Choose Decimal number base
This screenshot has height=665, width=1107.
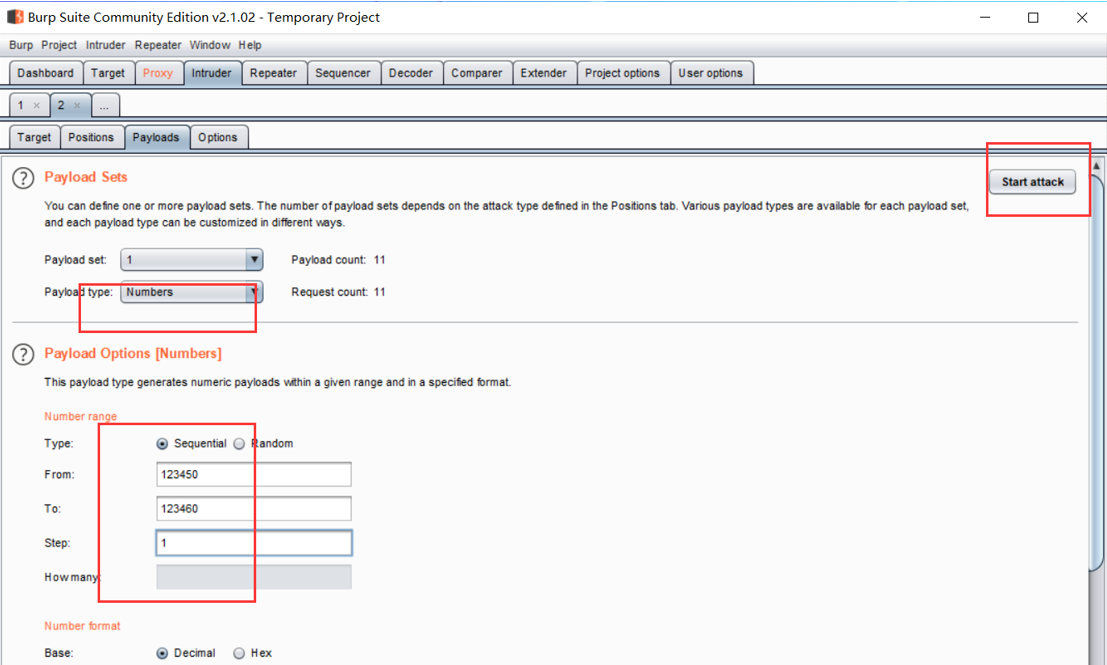(x=162, y=654)
